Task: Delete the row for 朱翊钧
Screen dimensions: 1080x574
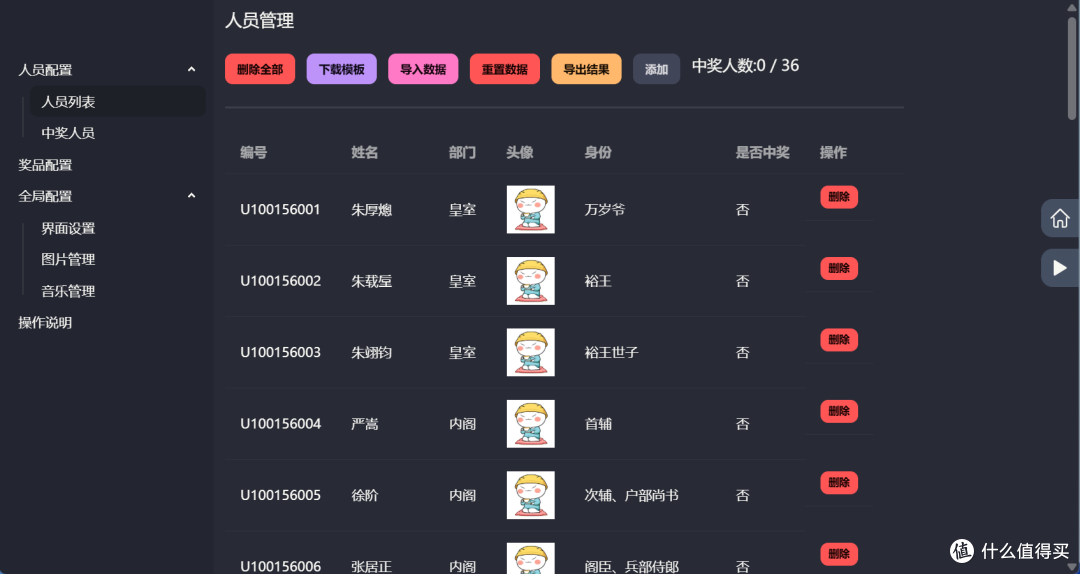Action: click(x=839, y=340)
